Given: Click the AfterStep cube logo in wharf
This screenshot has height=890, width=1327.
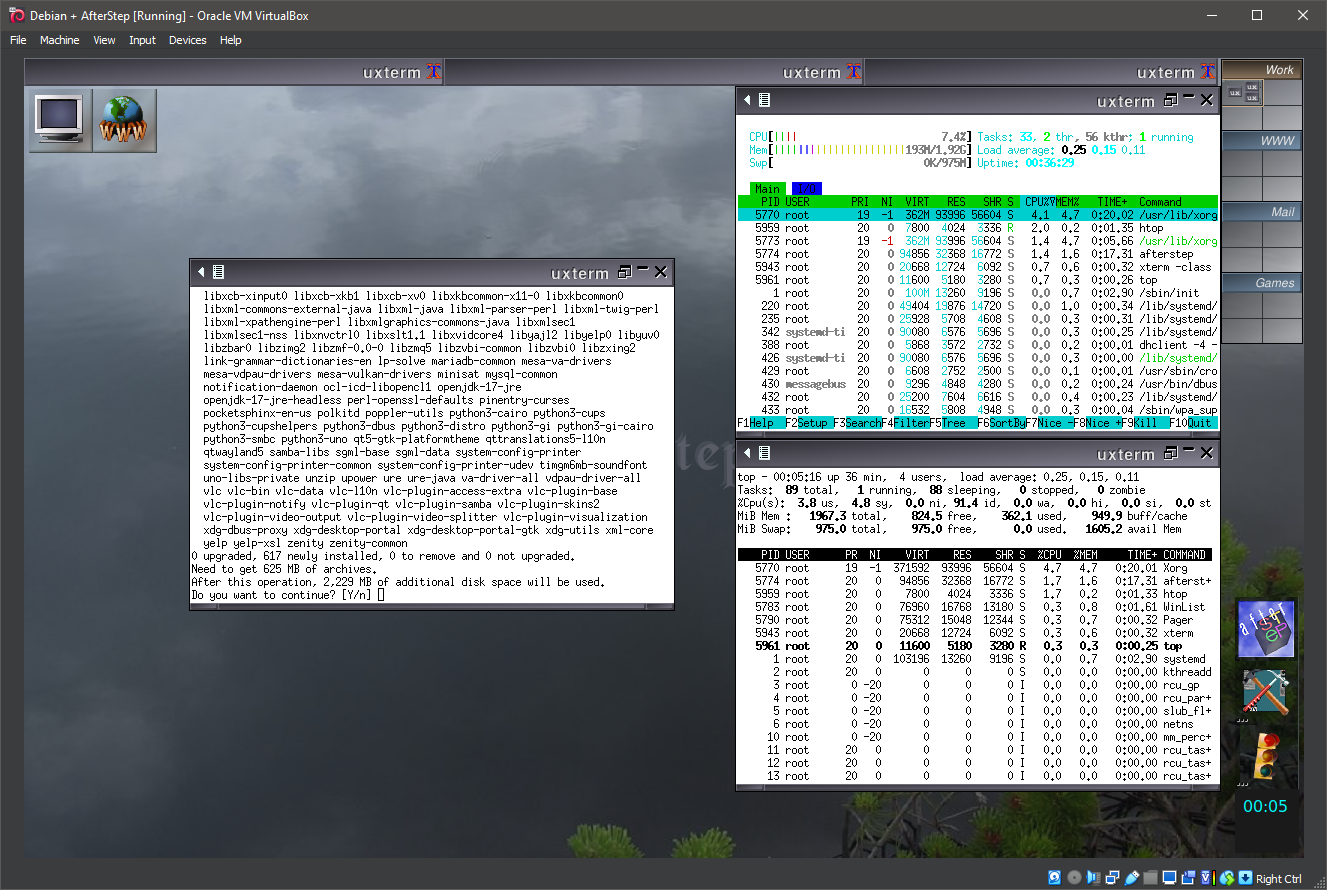Looking at the screenshot, I should [x=1265, y=629].
